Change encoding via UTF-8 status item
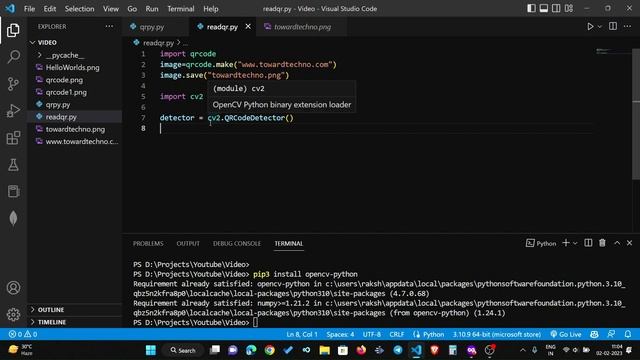 372,334
